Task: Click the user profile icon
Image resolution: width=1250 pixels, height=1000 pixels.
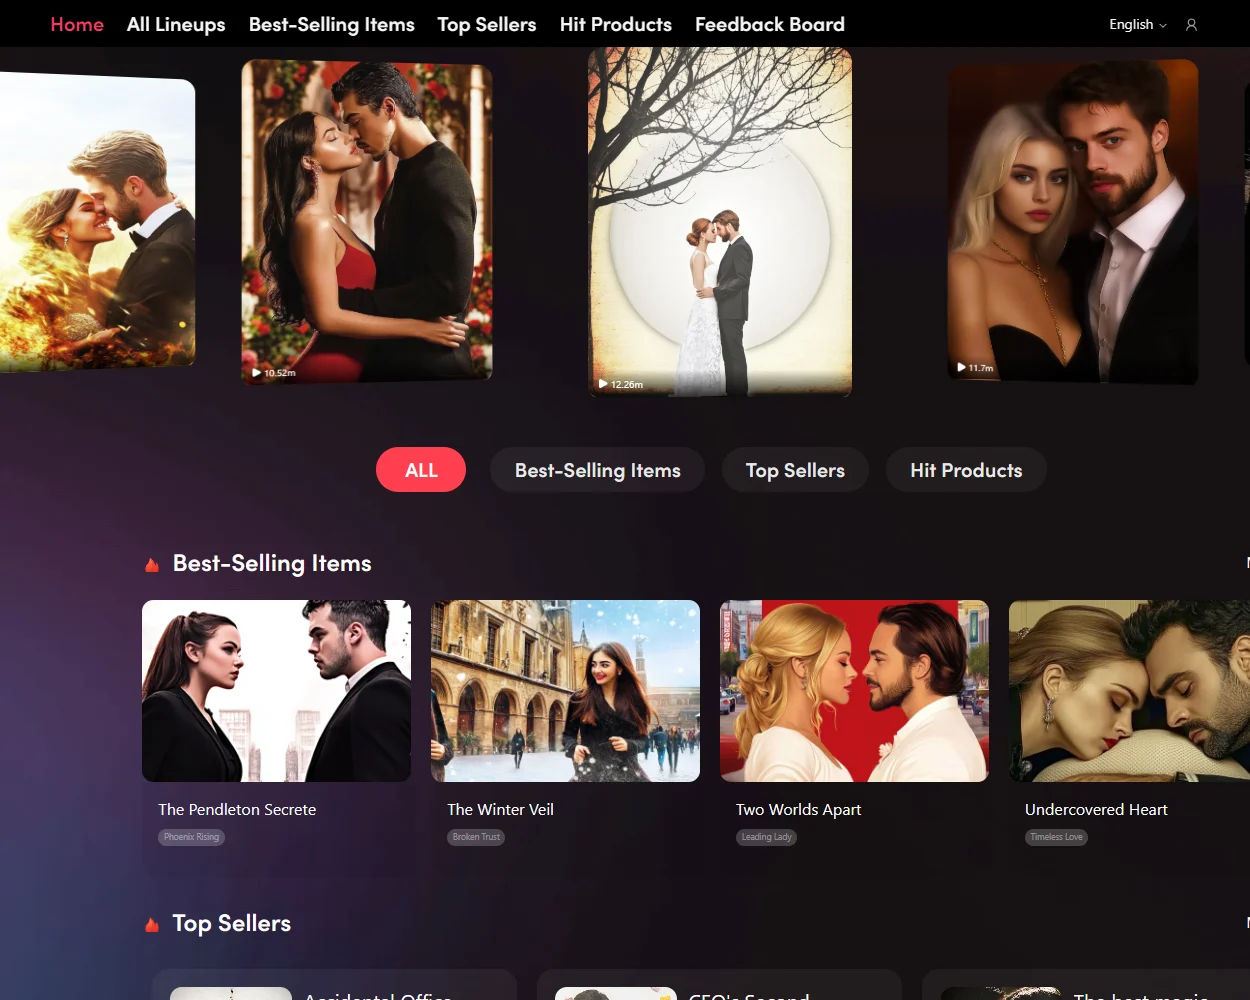Action: [1191, 25]
